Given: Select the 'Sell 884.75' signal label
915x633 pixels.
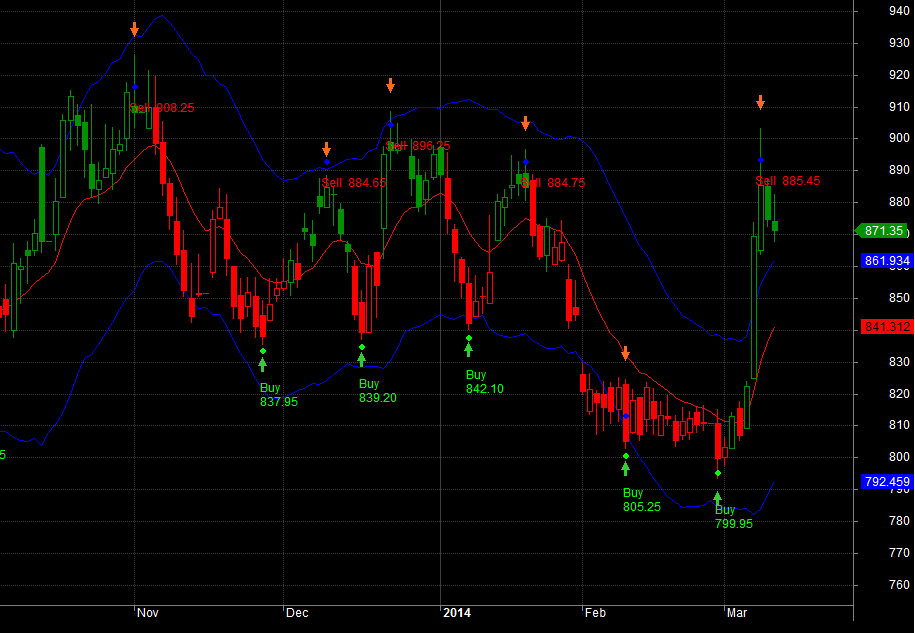Looking at the screenshot, I should coord(553,183).
